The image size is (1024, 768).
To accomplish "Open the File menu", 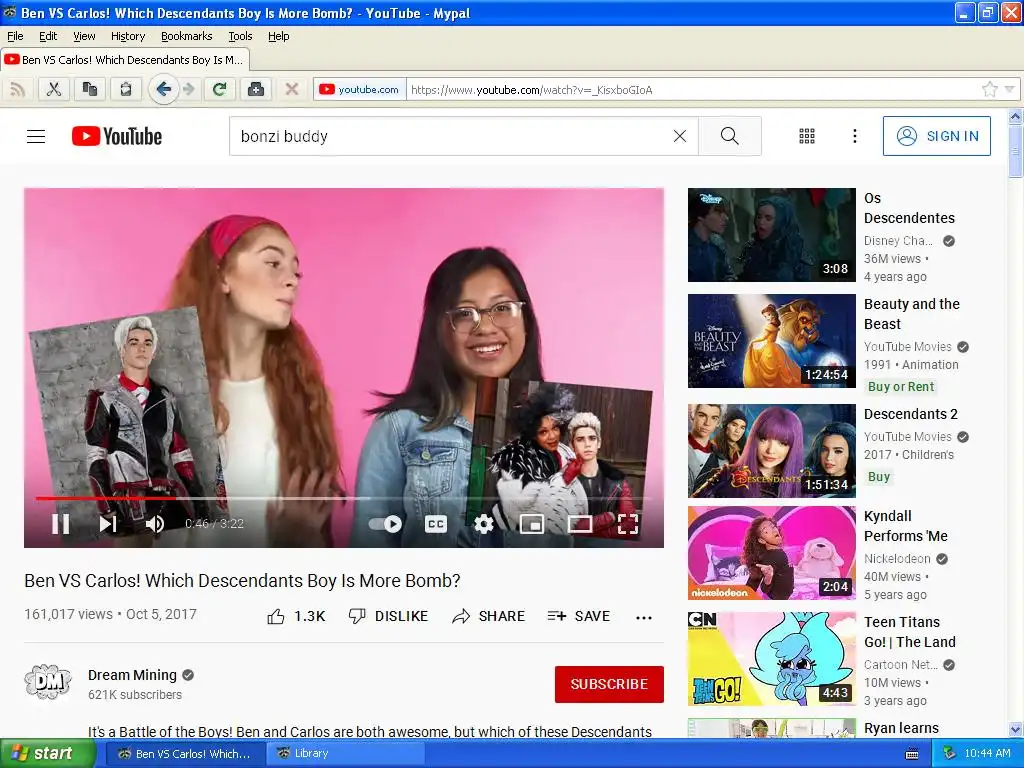I will 15,36.
